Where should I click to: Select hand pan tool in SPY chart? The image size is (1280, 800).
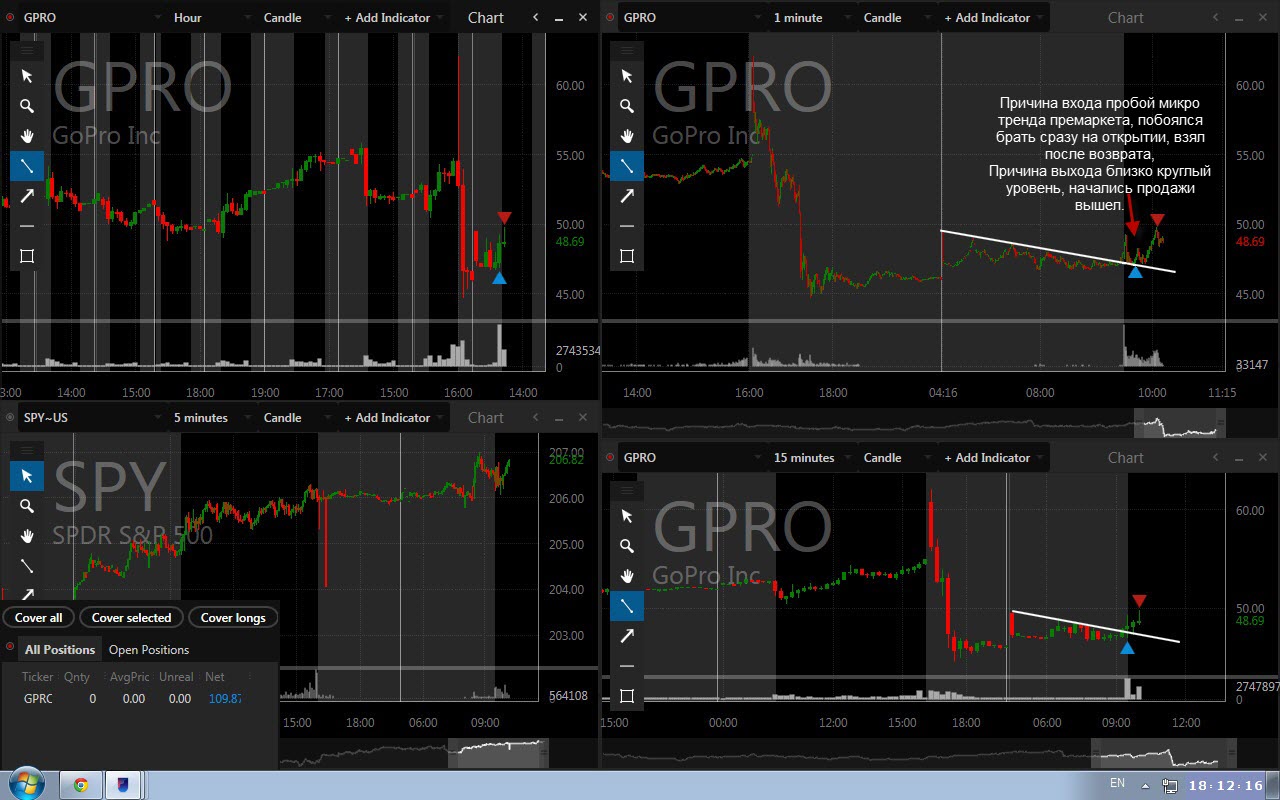27,536
